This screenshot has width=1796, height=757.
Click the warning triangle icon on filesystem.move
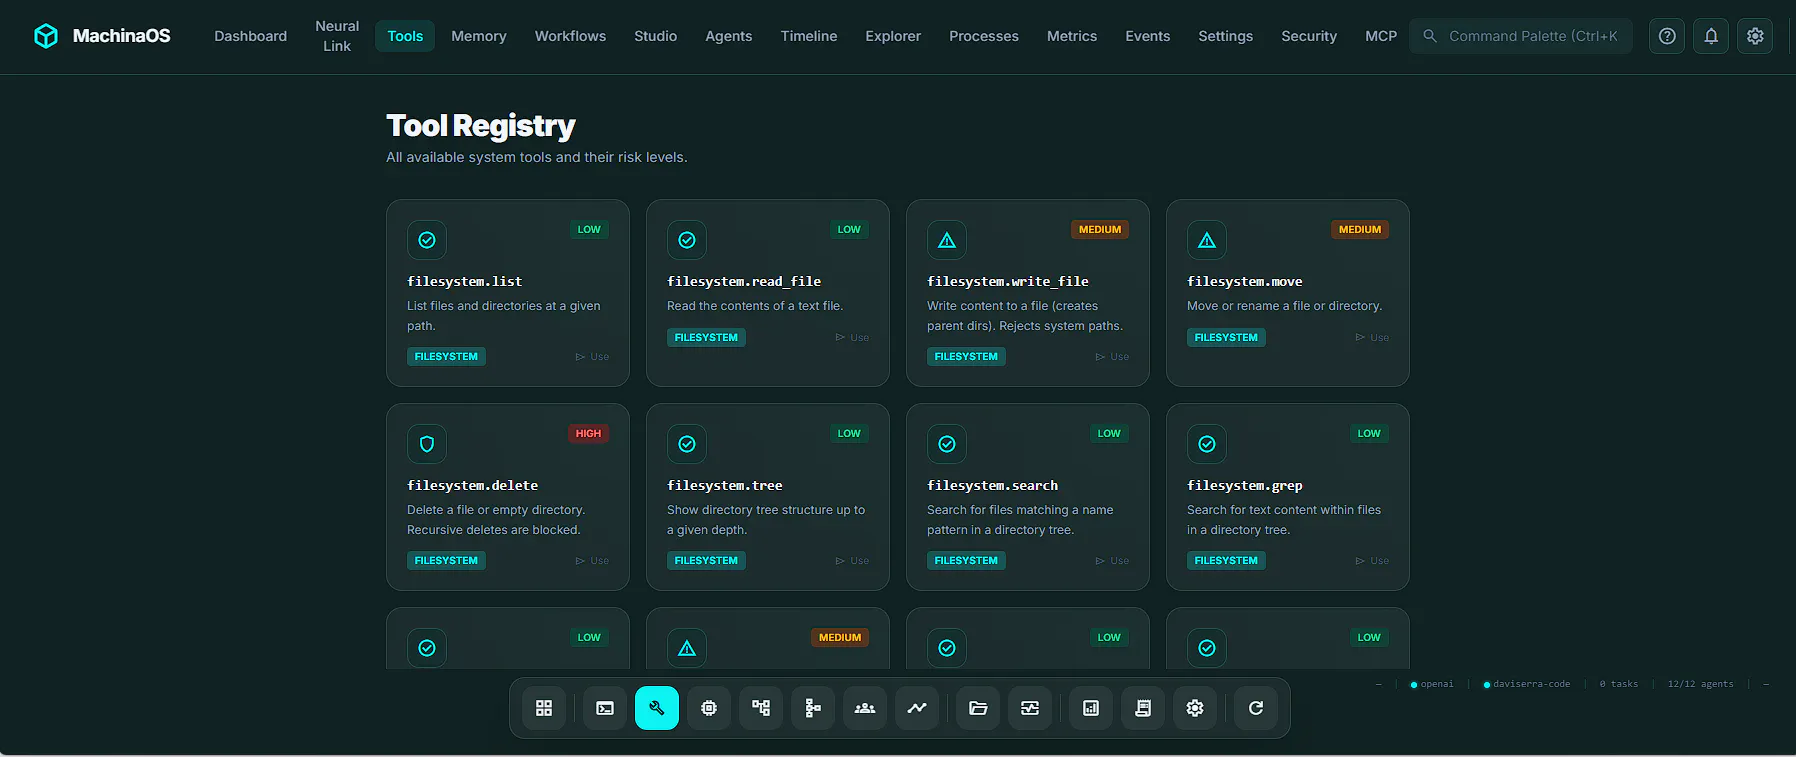tap(1207, 240)
